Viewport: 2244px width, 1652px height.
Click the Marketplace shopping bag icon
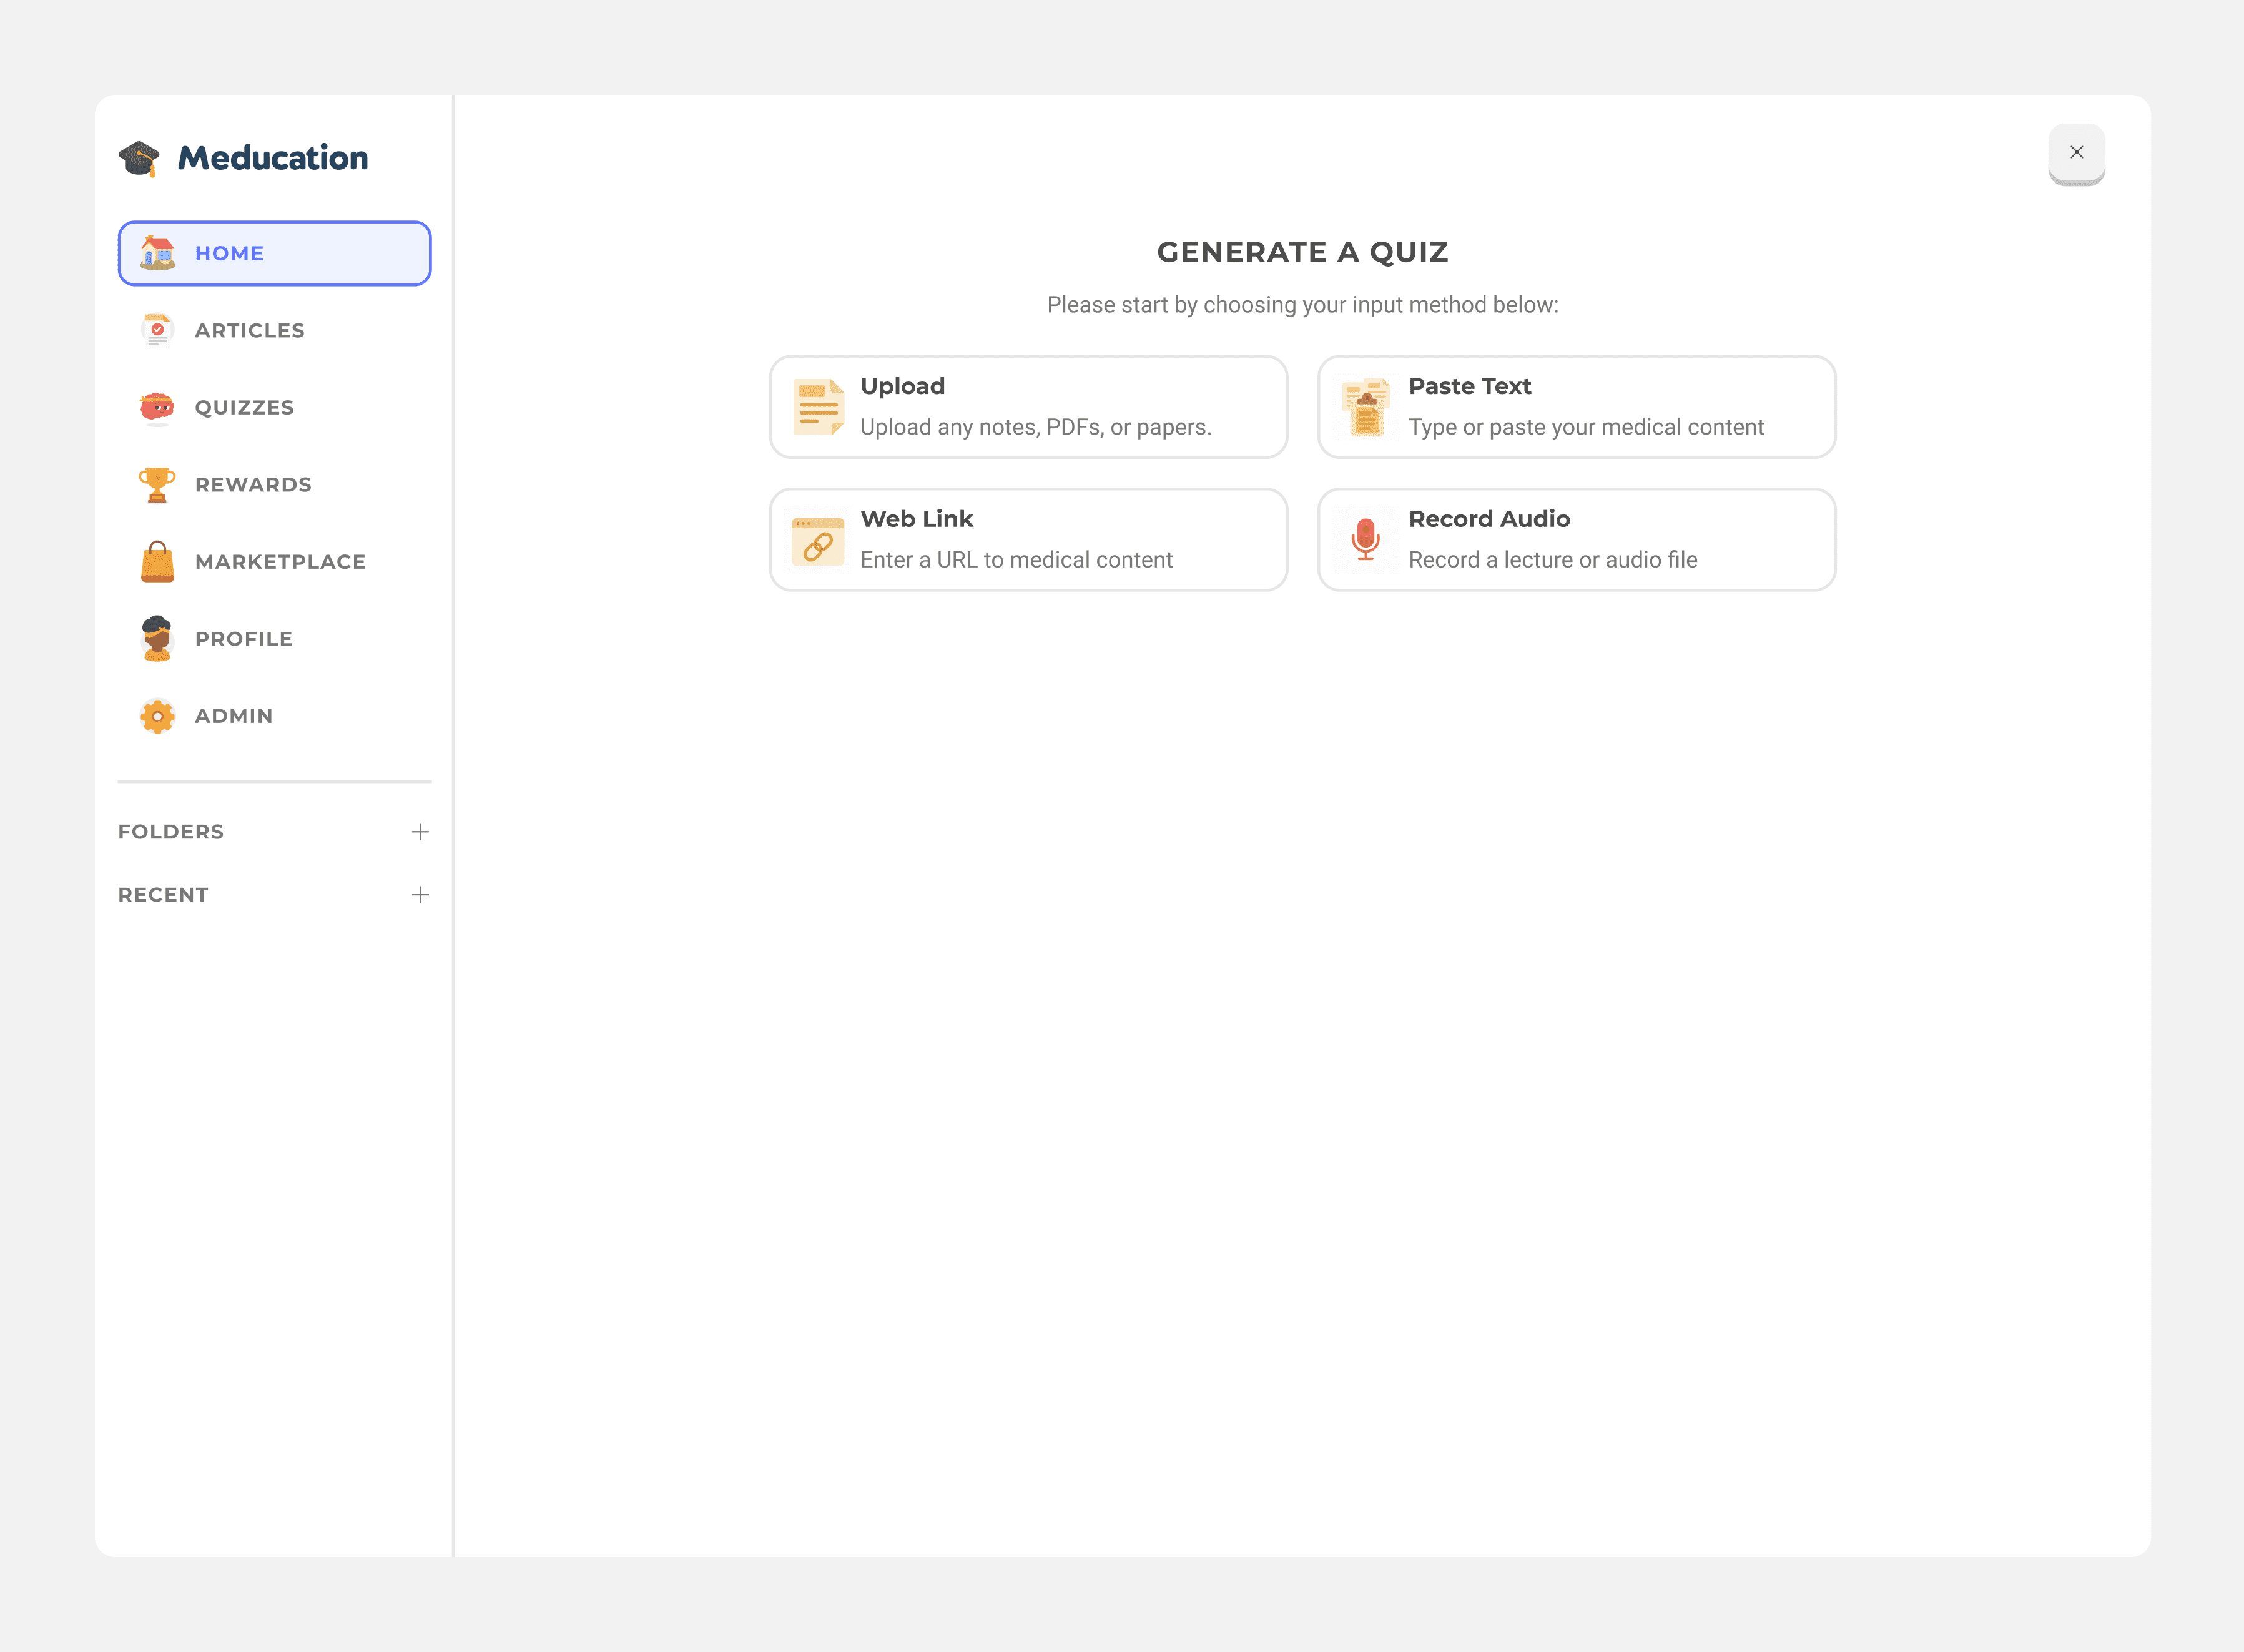tap(157, 562)
